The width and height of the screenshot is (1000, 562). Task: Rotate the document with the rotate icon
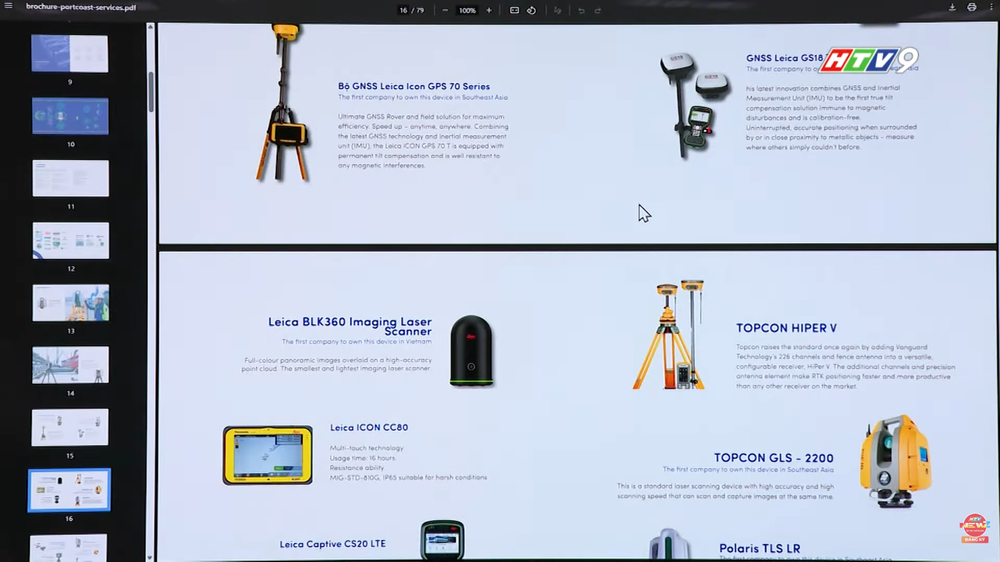point(531,10)
